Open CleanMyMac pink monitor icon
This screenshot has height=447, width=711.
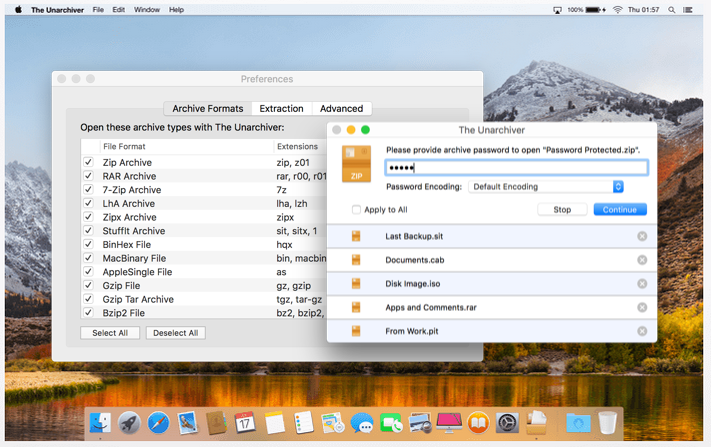tap(449, 423)
